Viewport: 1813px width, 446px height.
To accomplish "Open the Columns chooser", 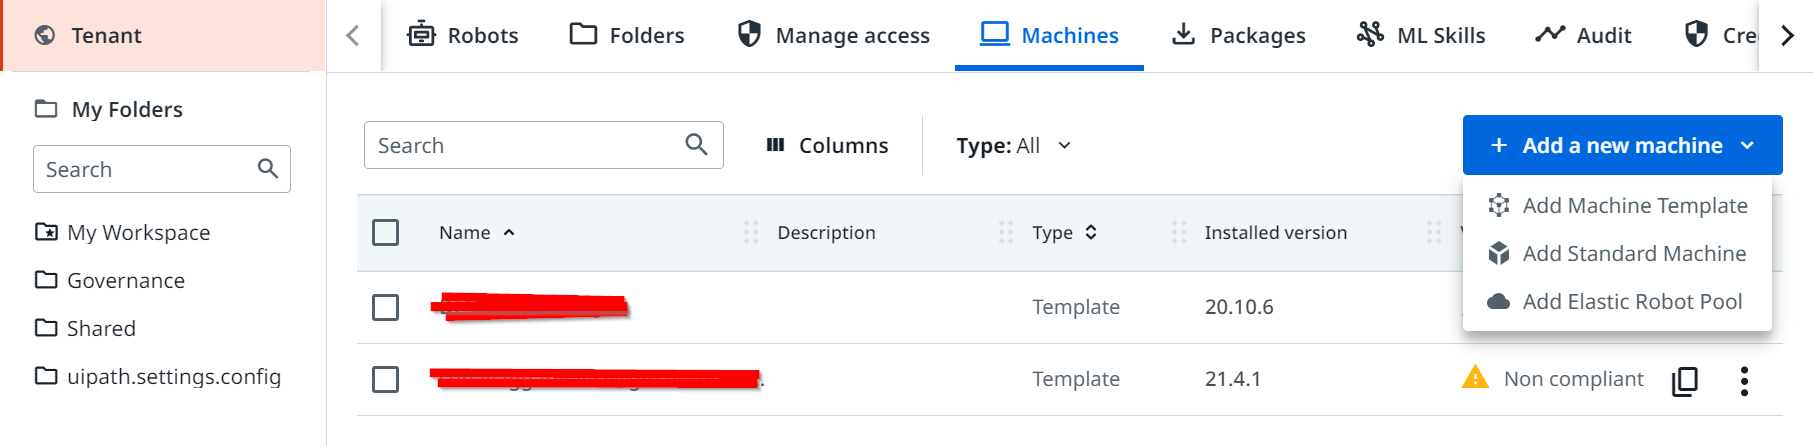I will click(826, 146).
